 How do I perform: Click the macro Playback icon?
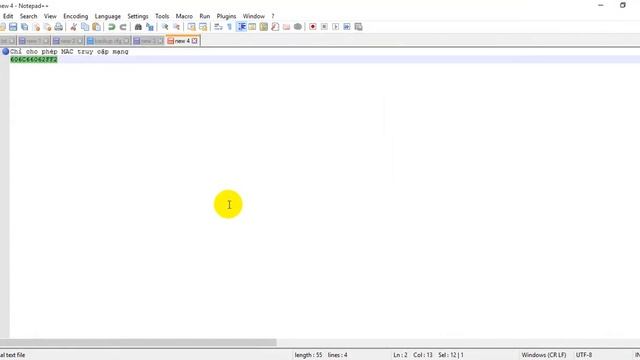[x=336, y=27]
